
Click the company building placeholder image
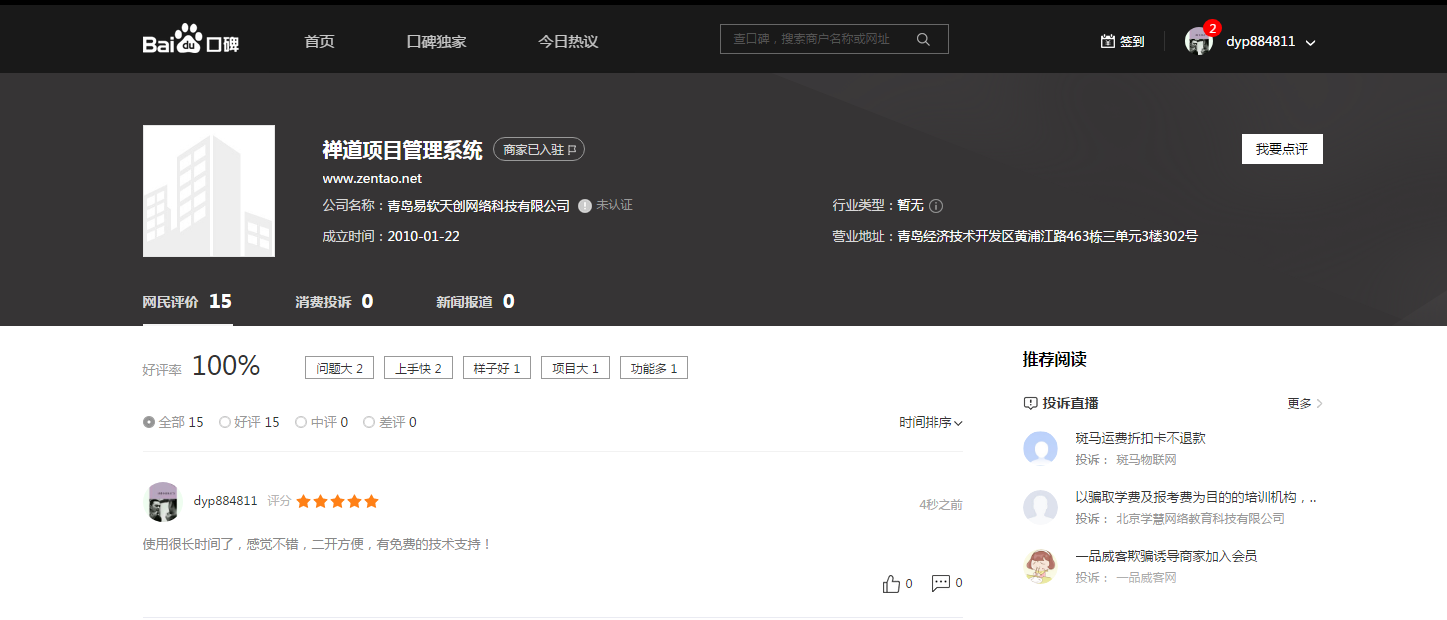point(209,191)
